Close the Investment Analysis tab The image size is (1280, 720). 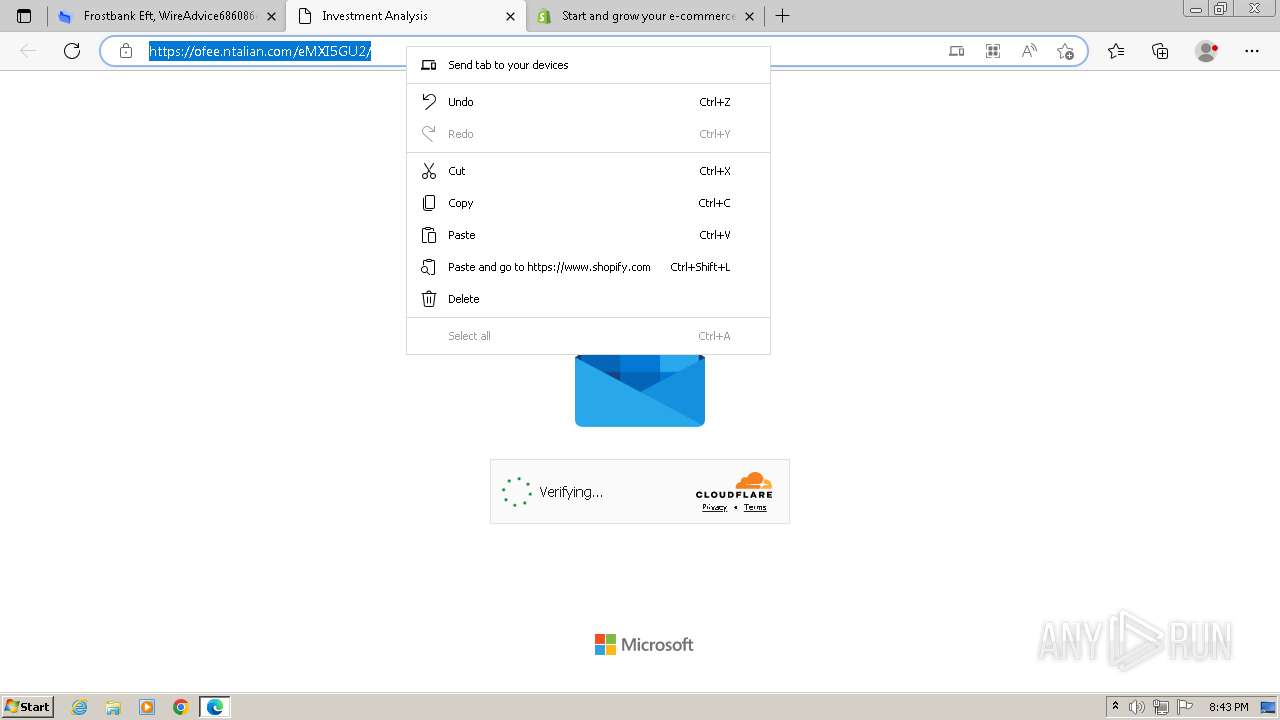coord(510,16)
